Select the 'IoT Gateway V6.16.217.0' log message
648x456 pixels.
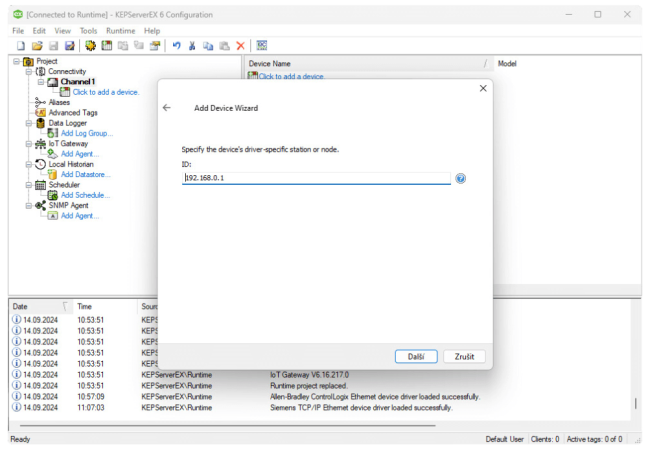tap(310, 375)
